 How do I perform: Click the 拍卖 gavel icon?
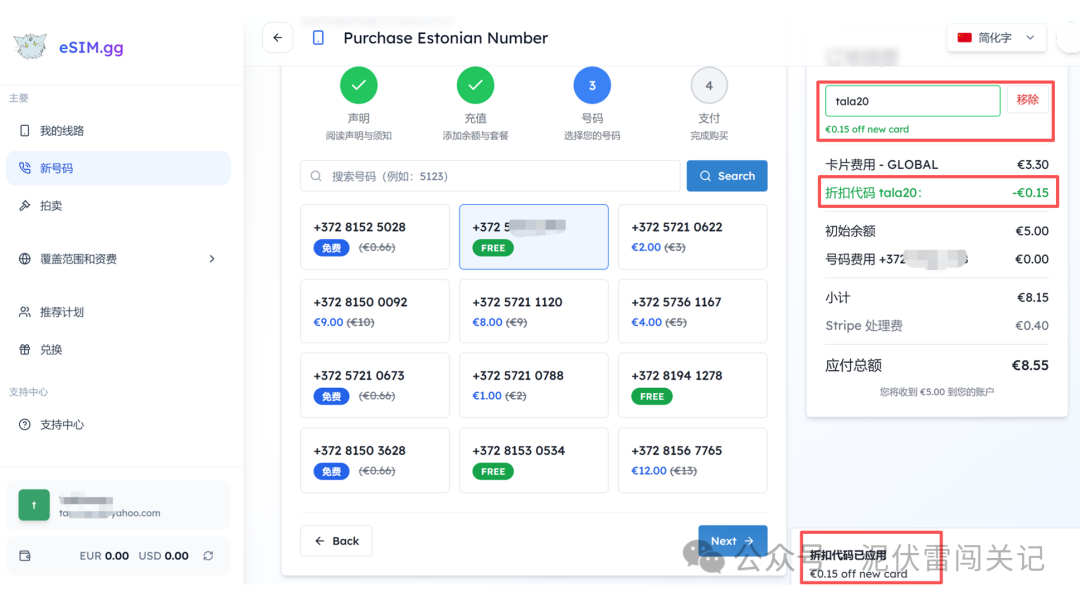point(25,205)
